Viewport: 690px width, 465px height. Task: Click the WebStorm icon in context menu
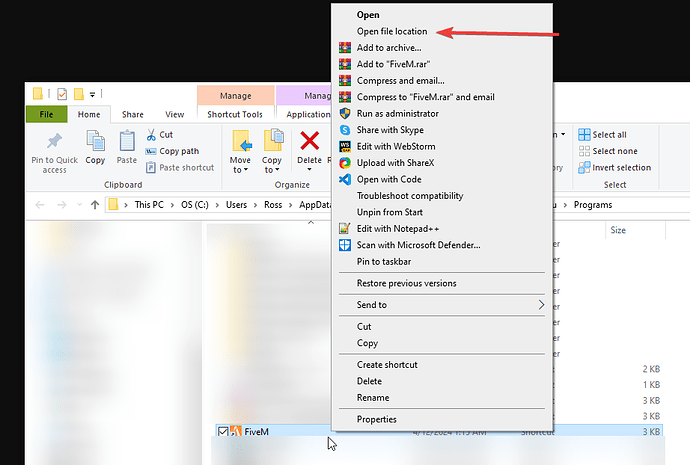345,146
